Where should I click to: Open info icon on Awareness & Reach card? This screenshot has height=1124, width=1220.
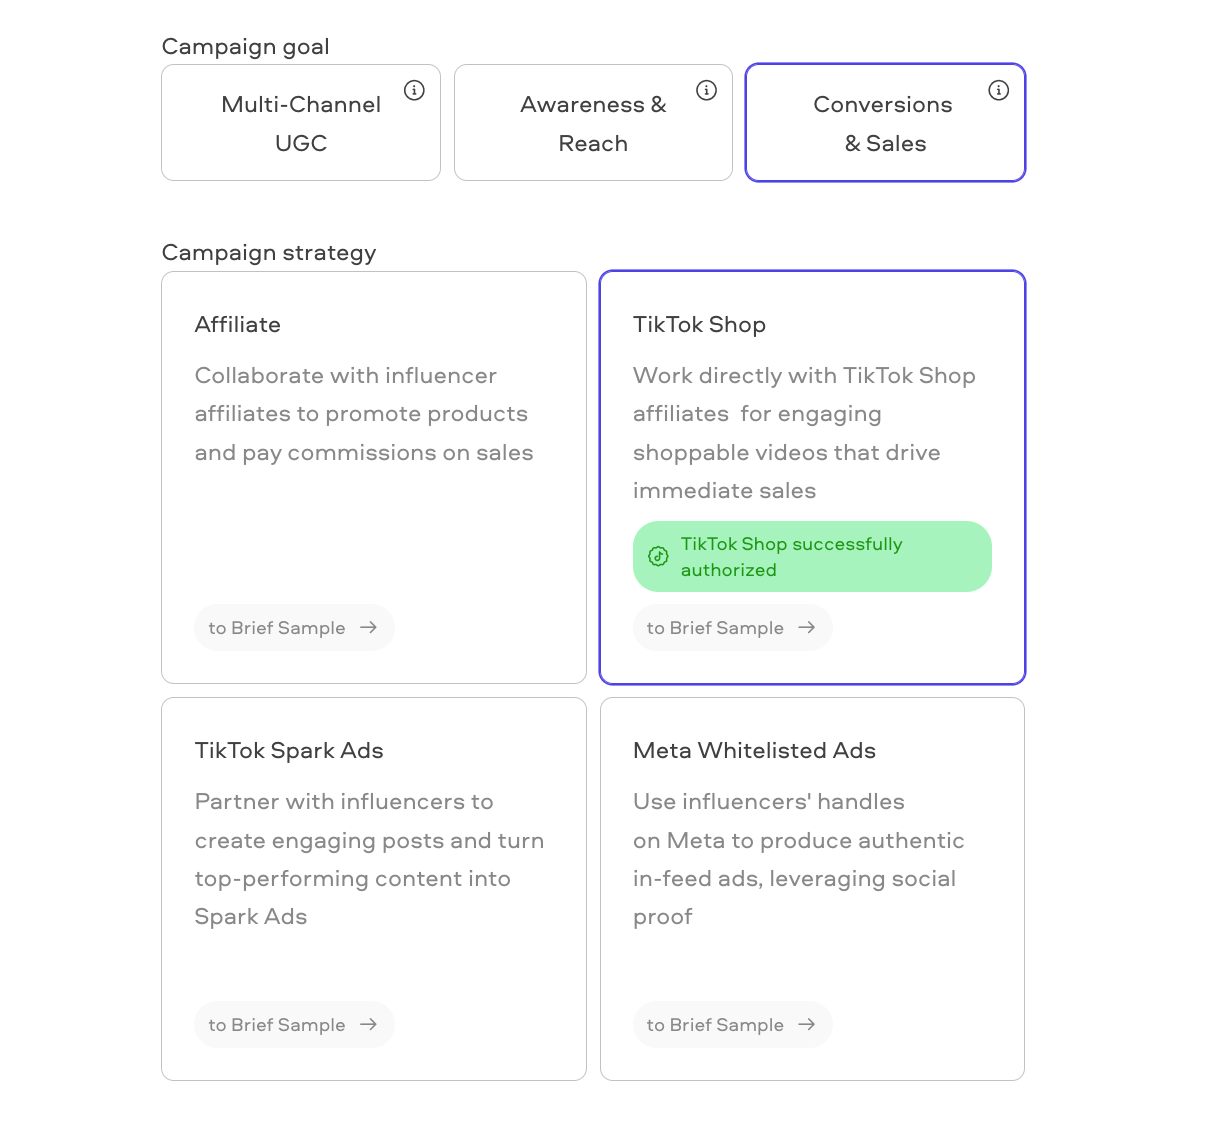[x=706, y=91]
